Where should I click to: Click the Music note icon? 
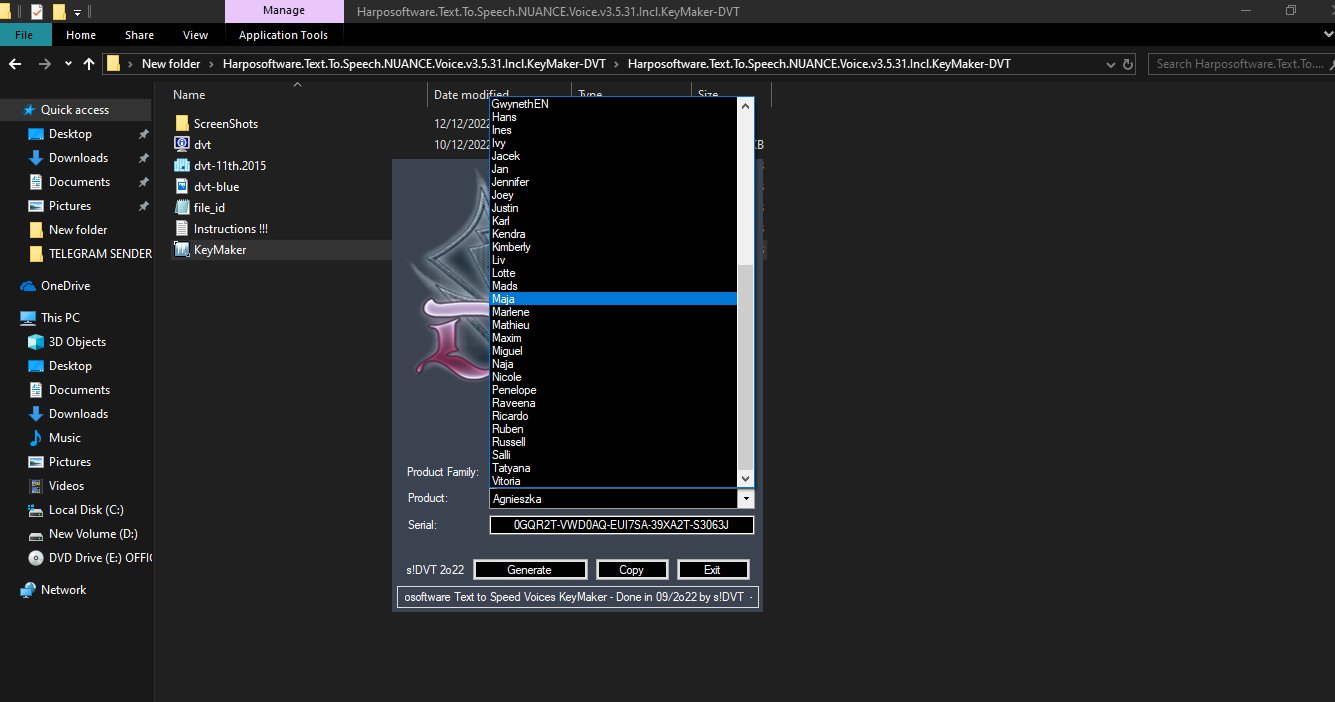coord(36,438)
